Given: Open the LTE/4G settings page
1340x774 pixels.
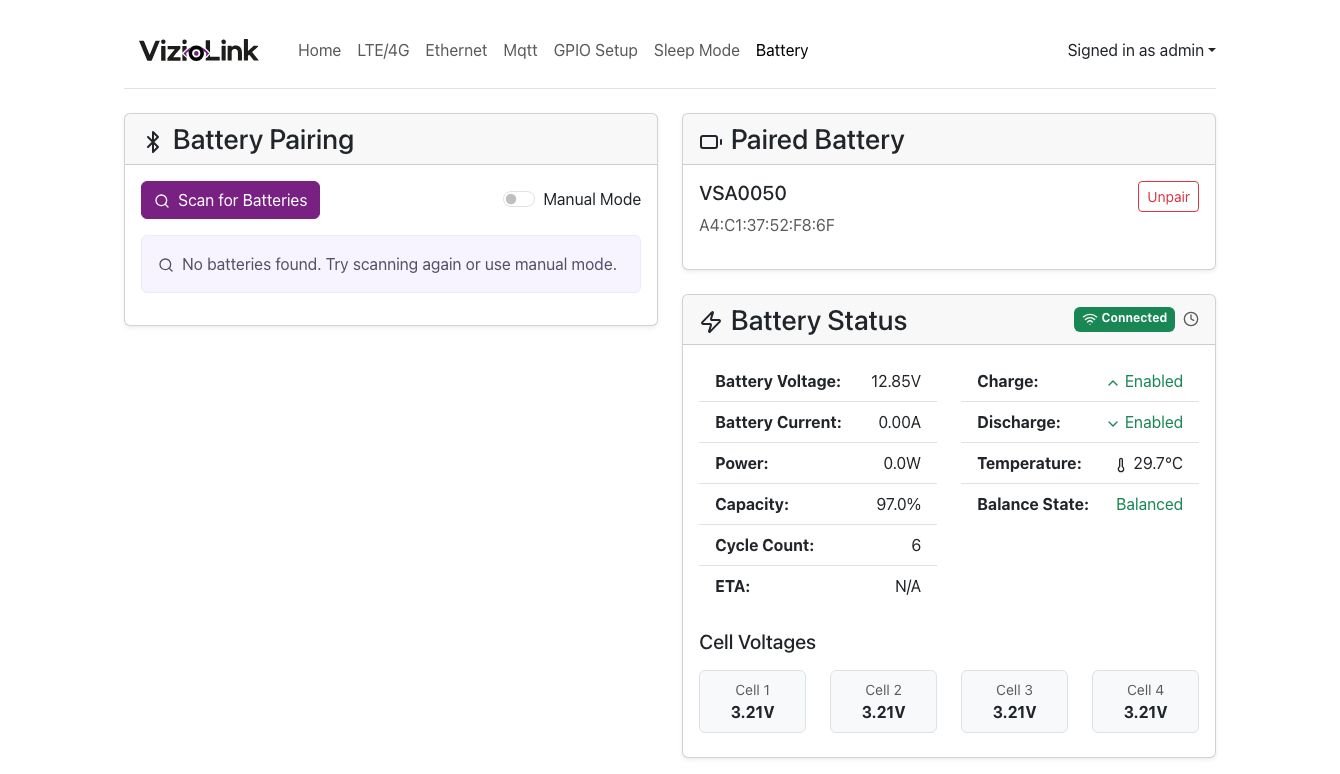Looking at the screenshot, I should (383, 50).
